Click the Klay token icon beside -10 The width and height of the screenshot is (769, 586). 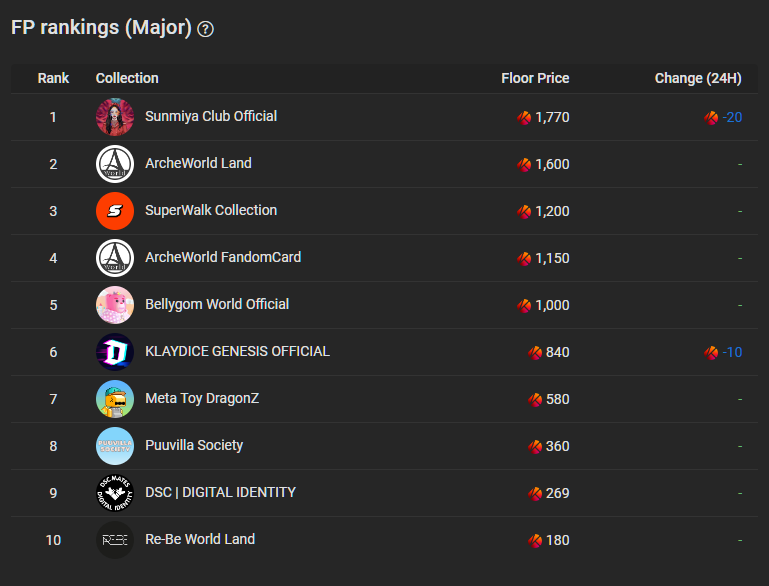coord(711,353)
